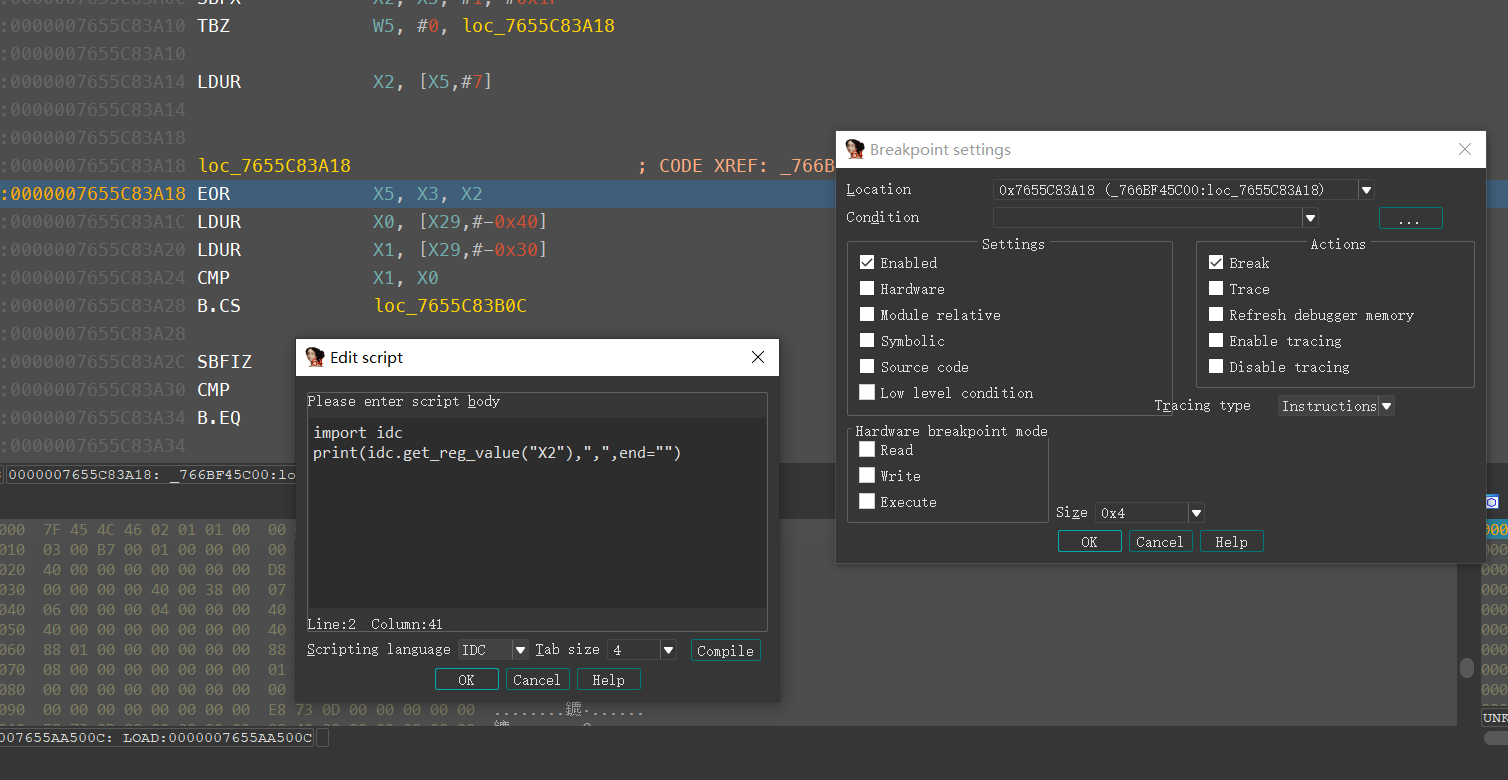Enable the Trace action
This screenshot has height=780, width=1508.
coord(1216,288)
